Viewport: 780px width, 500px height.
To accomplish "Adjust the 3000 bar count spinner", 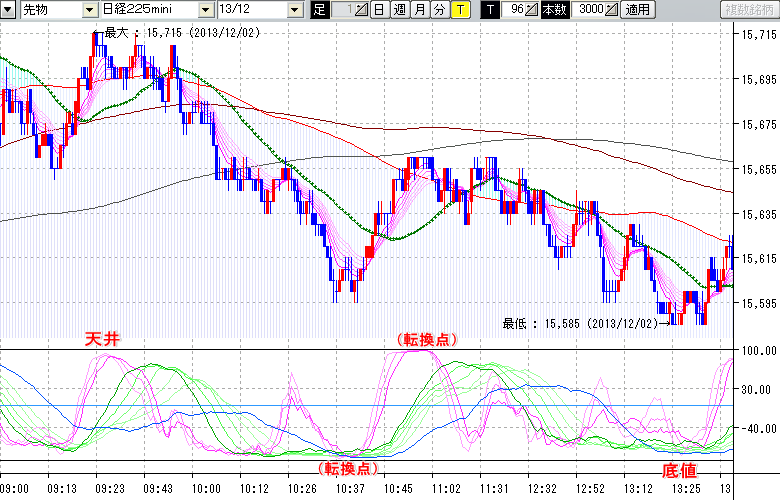I will tap(612, 9).
